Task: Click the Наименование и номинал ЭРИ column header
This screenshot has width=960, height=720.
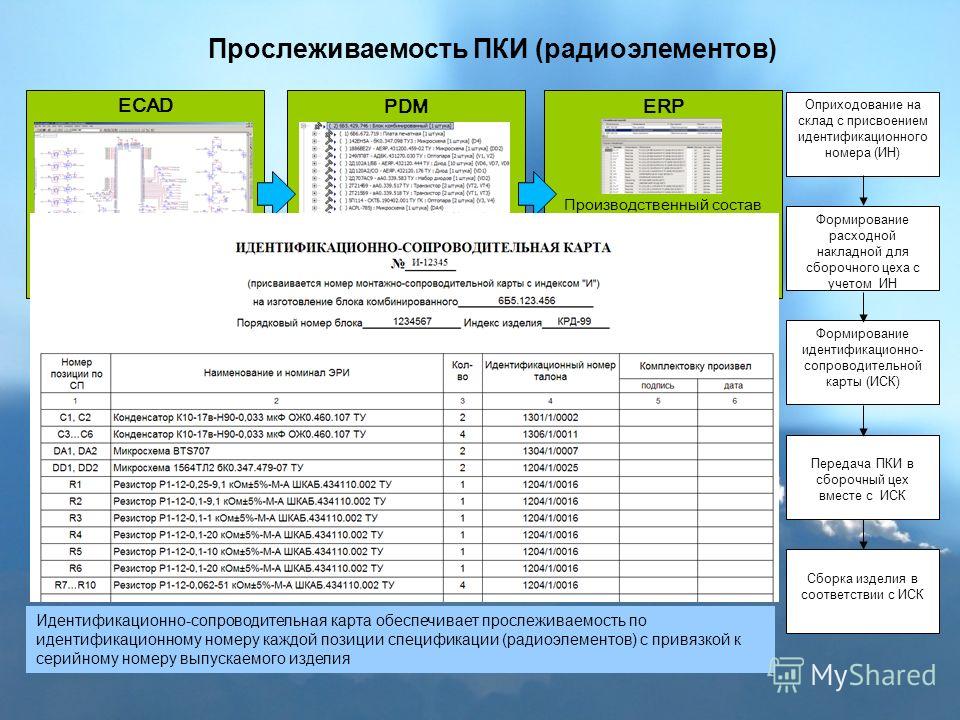Action: (x=277, y=373)
